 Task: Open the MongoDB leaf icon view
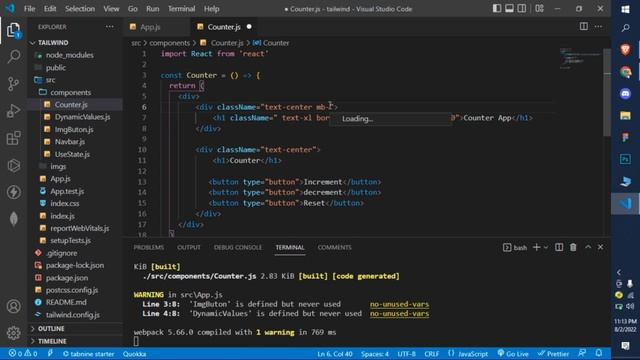[13, 219]
